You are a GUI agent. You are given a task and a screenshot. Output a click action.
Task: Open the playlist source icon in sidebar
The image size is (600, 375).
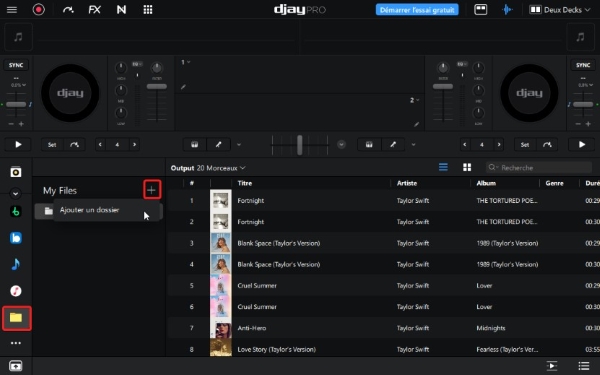tap(16, 172)
